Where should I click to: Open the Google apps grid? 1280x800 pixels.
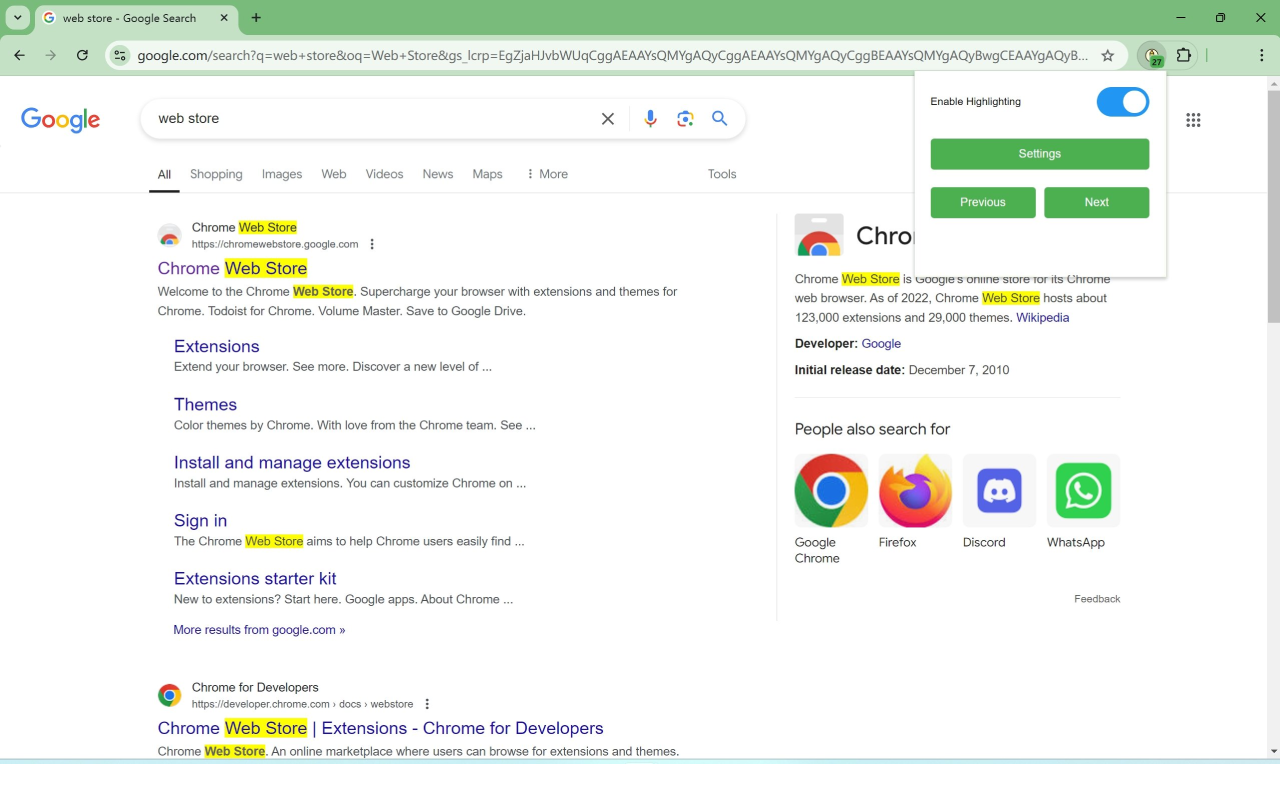click(1193, 120)
